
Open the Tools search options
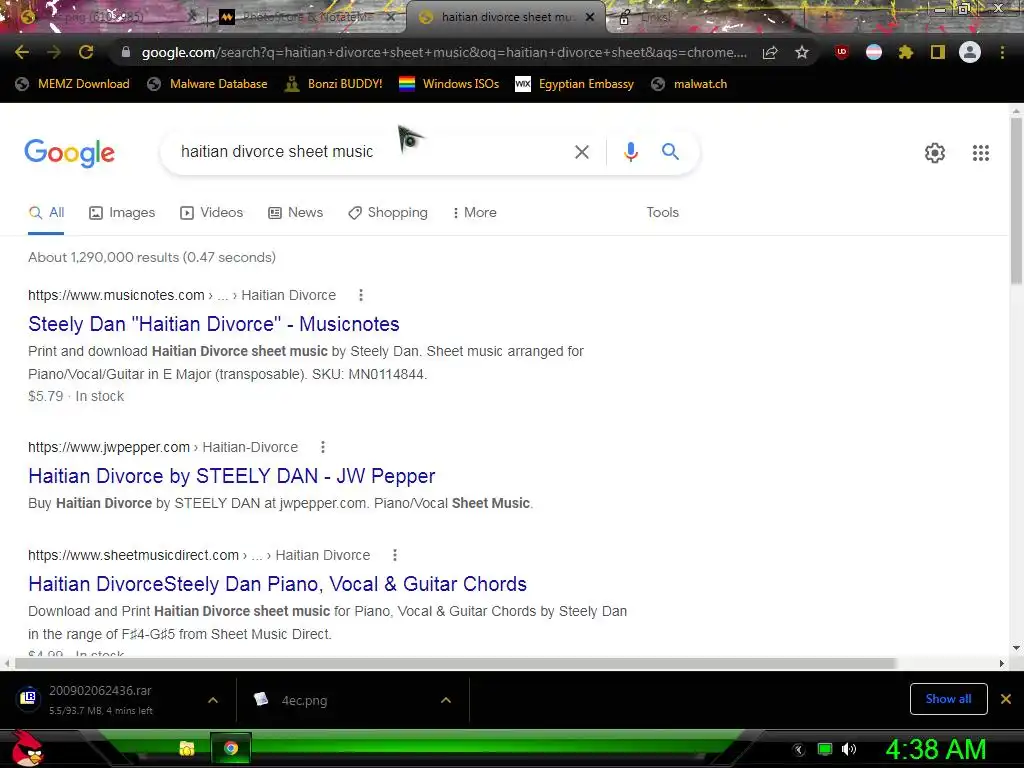coord(662,213)
